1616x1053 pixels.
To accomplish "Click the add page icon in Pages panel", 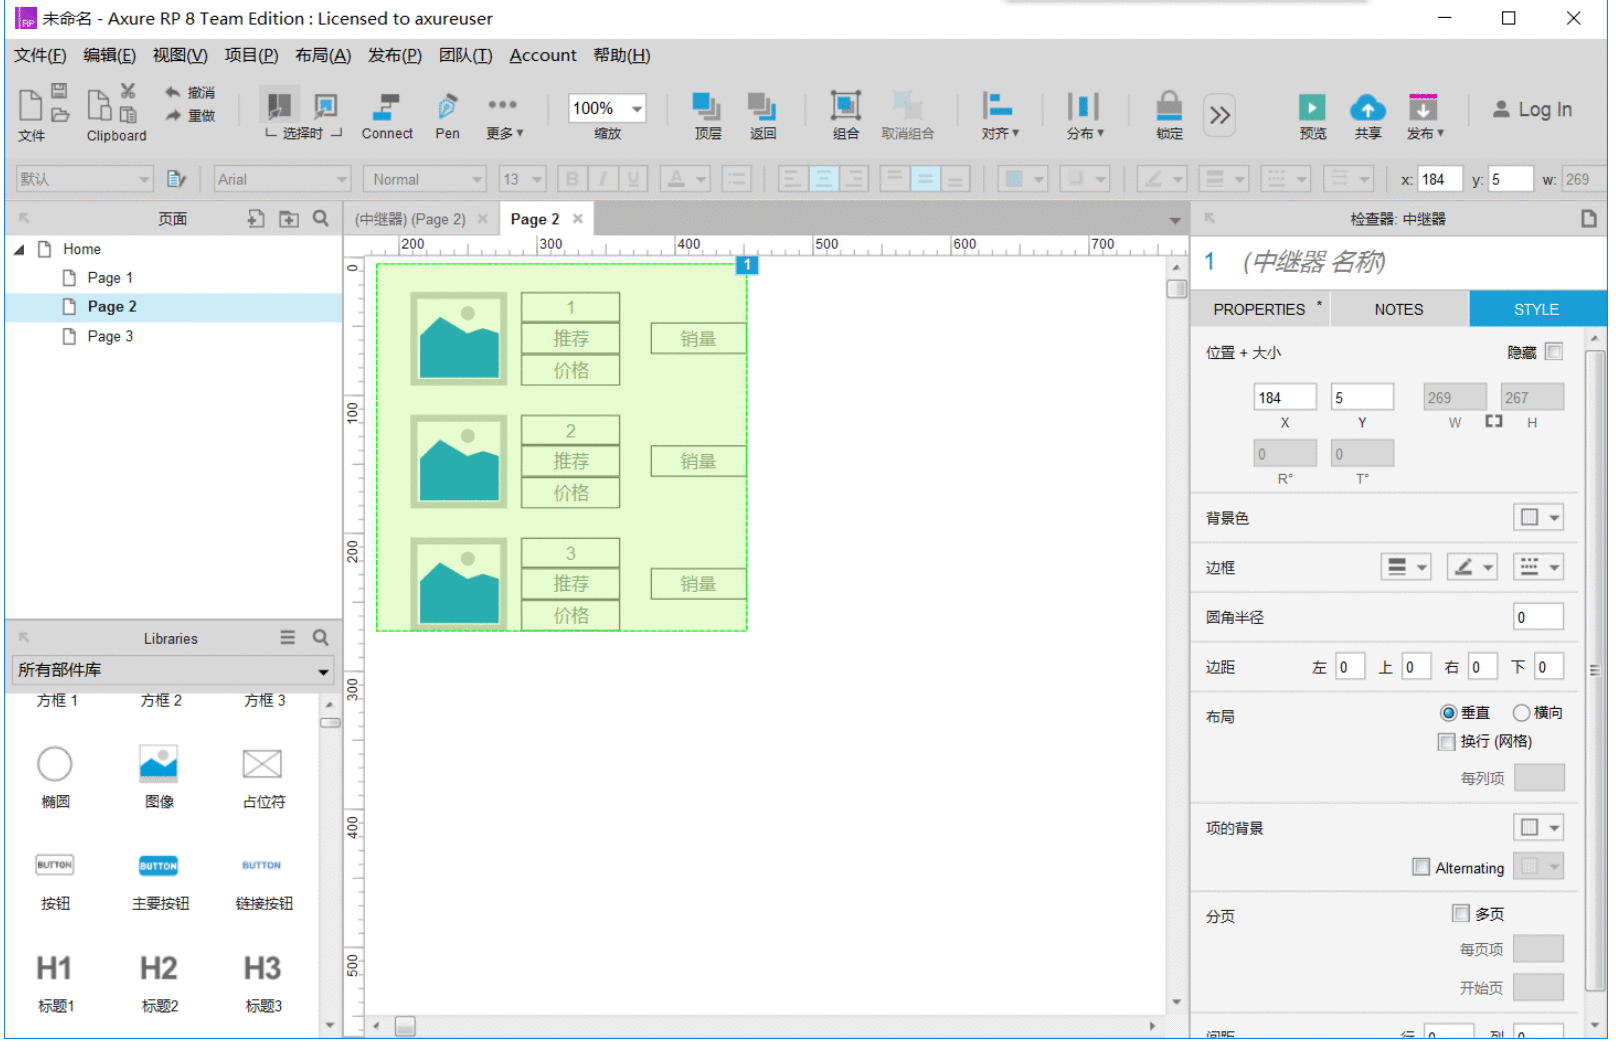I will click(256, 219).
